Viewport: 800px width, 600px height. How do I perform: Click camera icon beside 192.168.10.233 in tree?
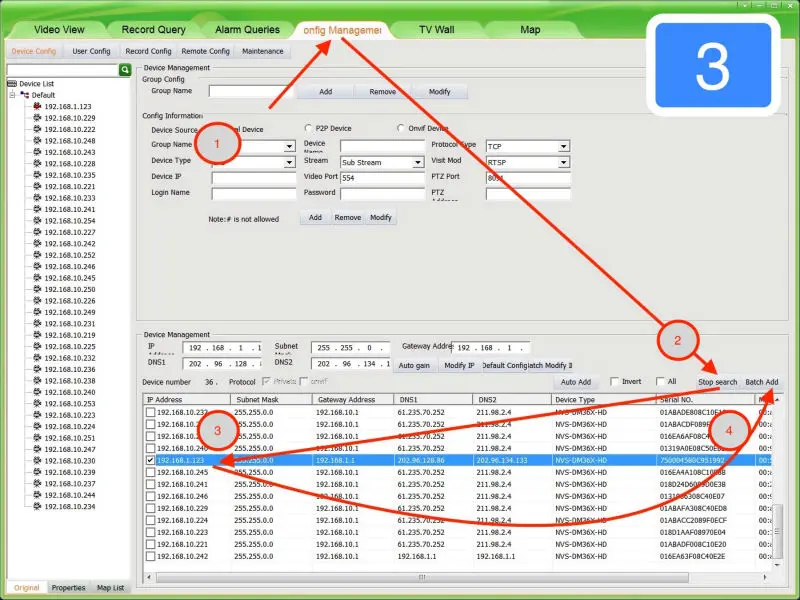pyautogui.click(x=37, y=197)
